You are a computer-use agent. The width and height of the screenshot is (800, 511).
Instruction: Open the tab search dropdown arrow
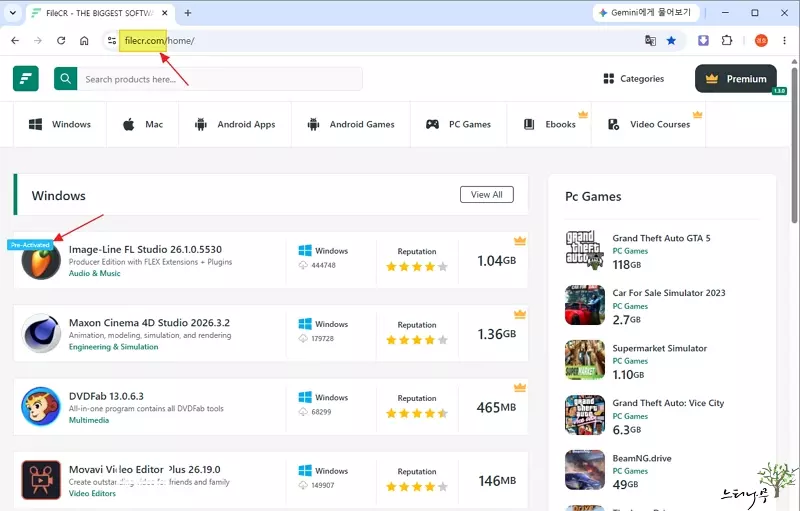pos(13,13)
